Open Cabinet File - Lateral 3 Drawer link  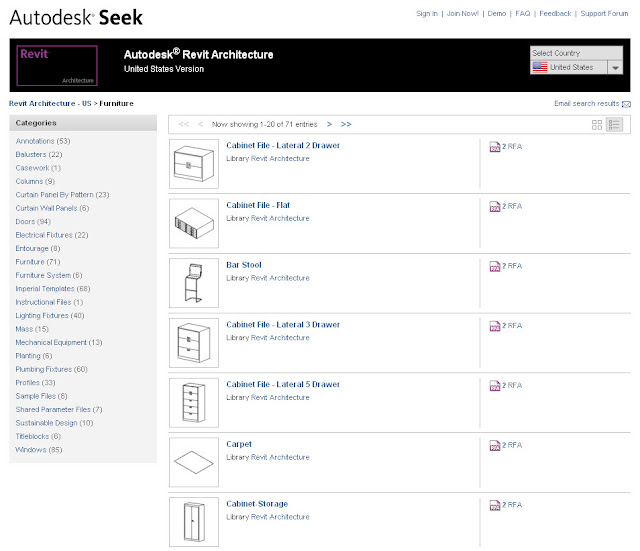pos(283,325)
